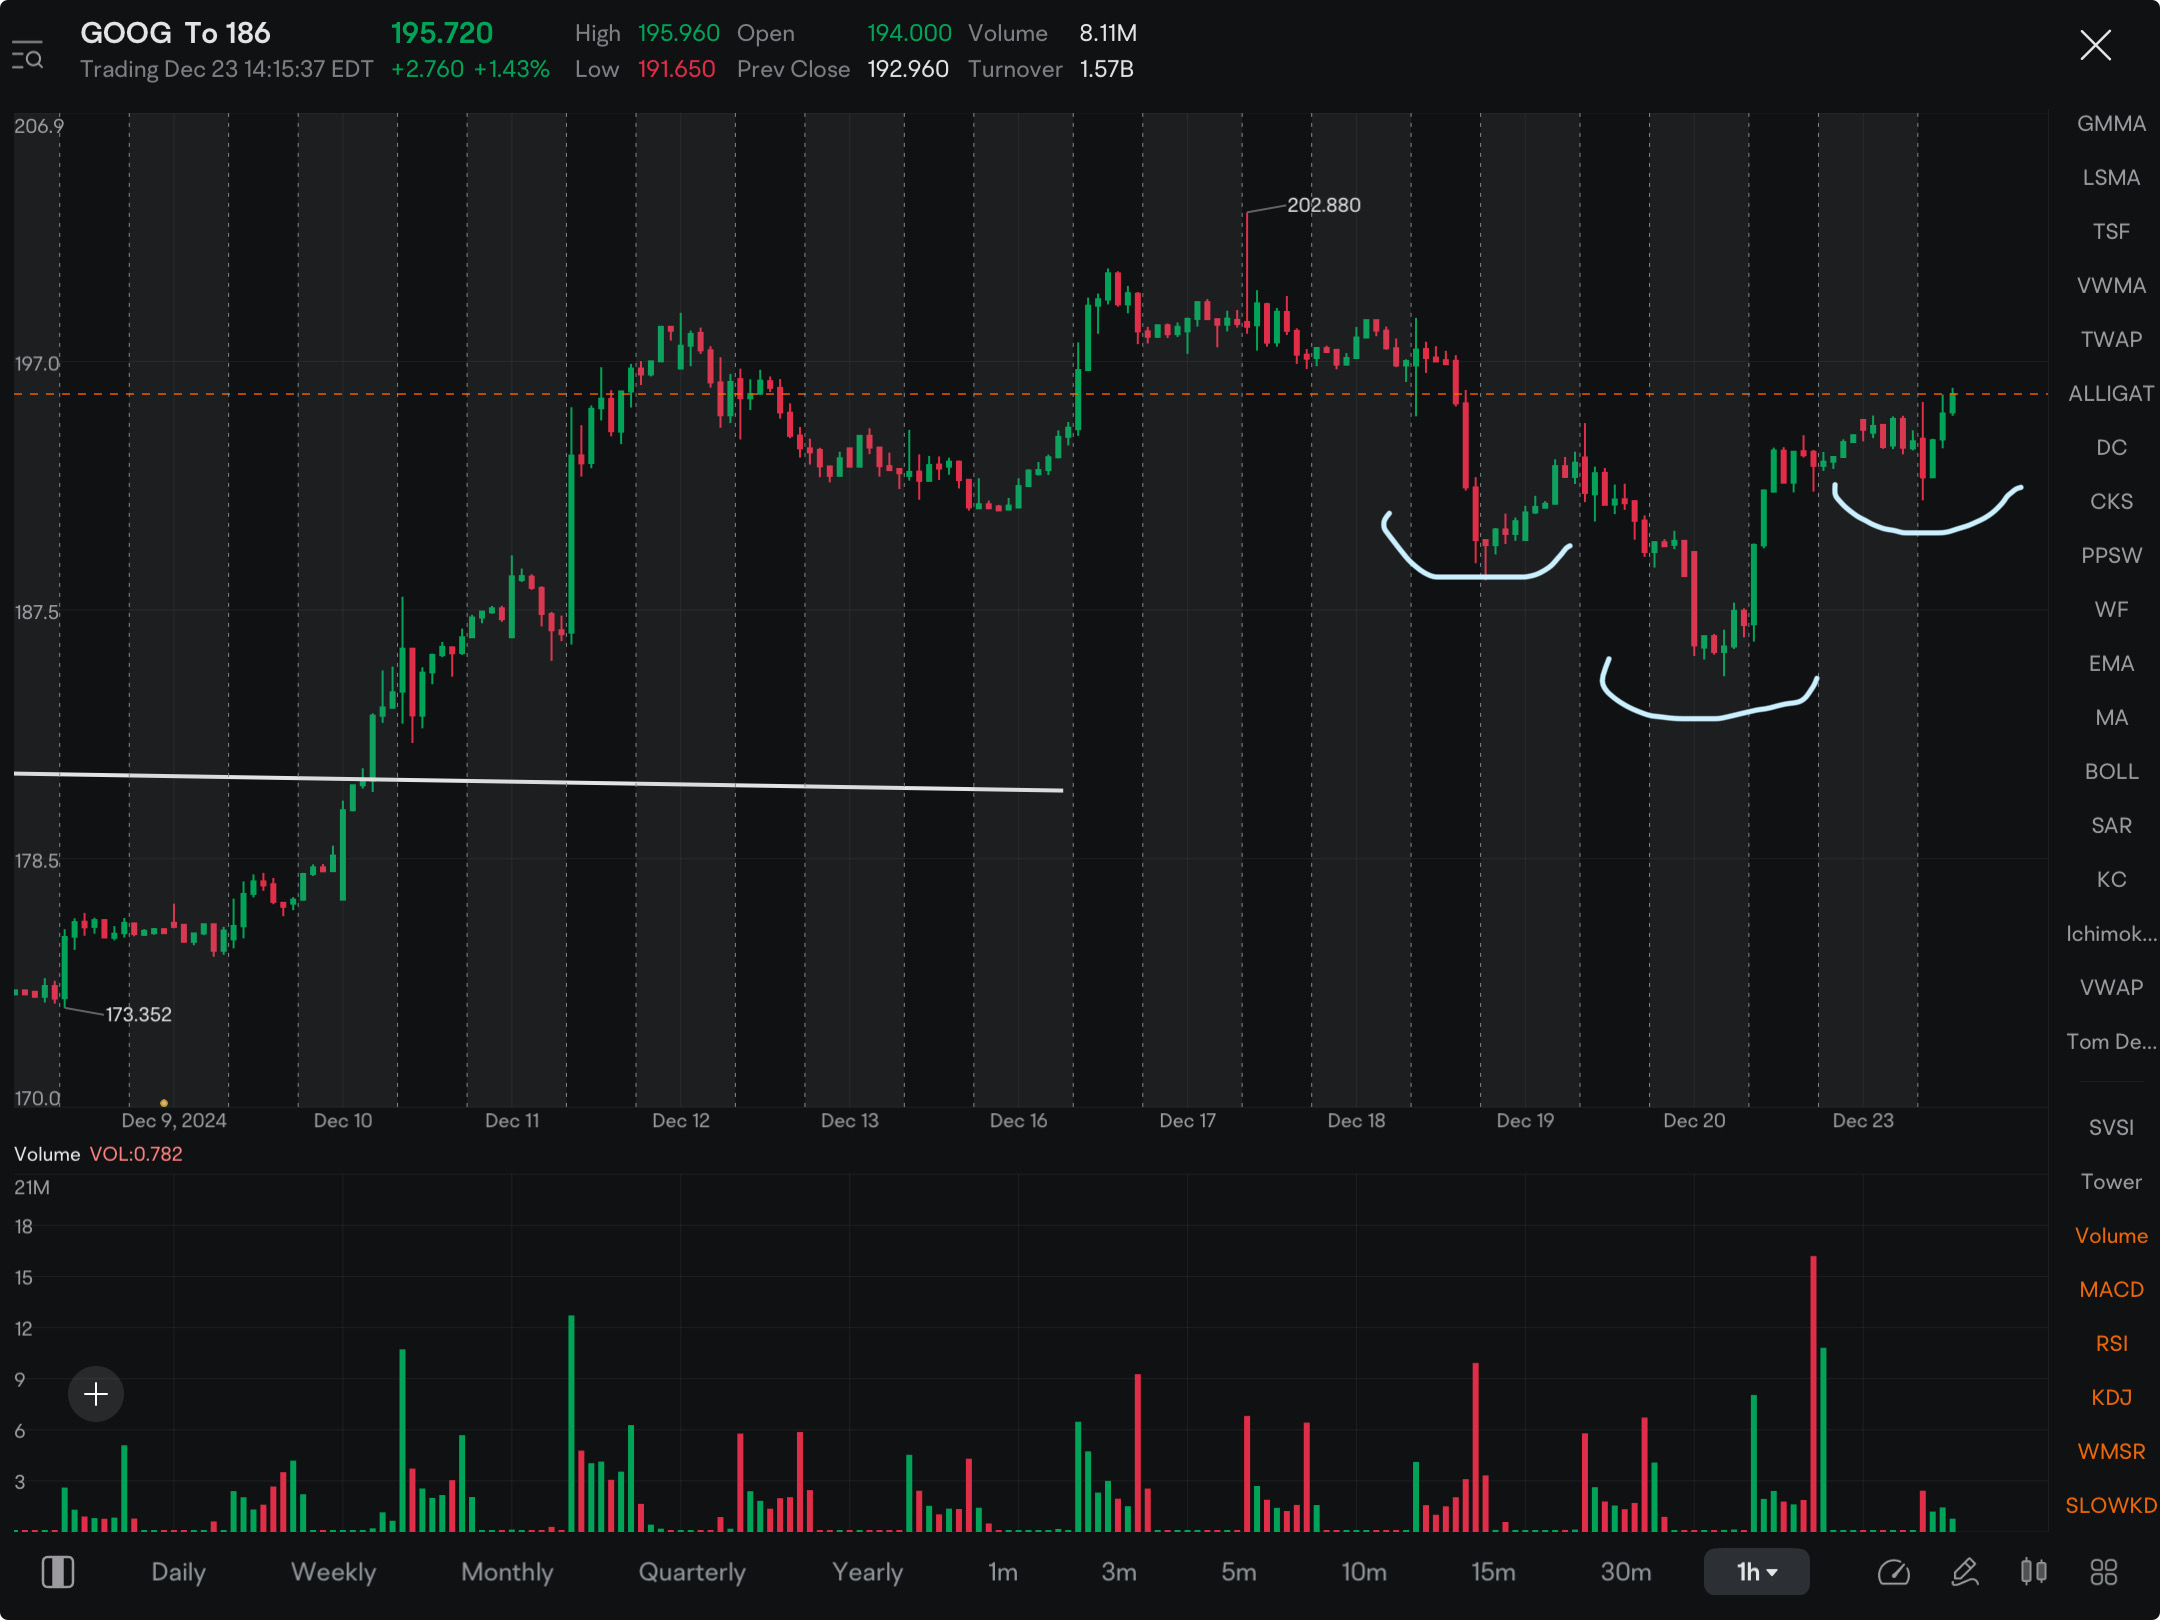Click the Prev Close 192.960 value
The height and width of the screenshot is (1620, 2160).
pyautogui.click(x=907, y=69)
